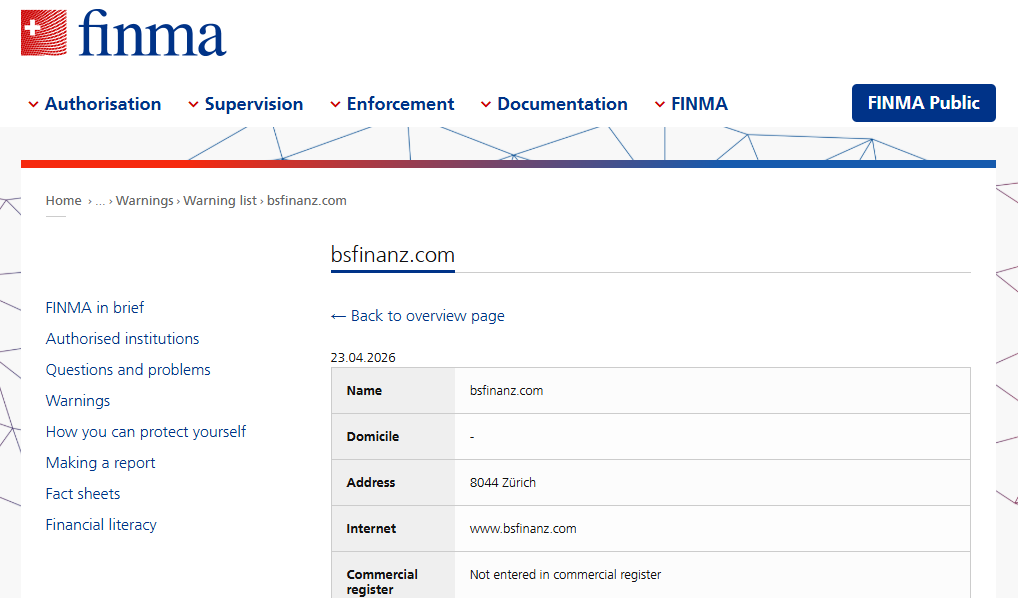The height and width of the screenshot is (598, 1018).
Task: Open the Enforcement menu
Action: (x=401, y=104)
